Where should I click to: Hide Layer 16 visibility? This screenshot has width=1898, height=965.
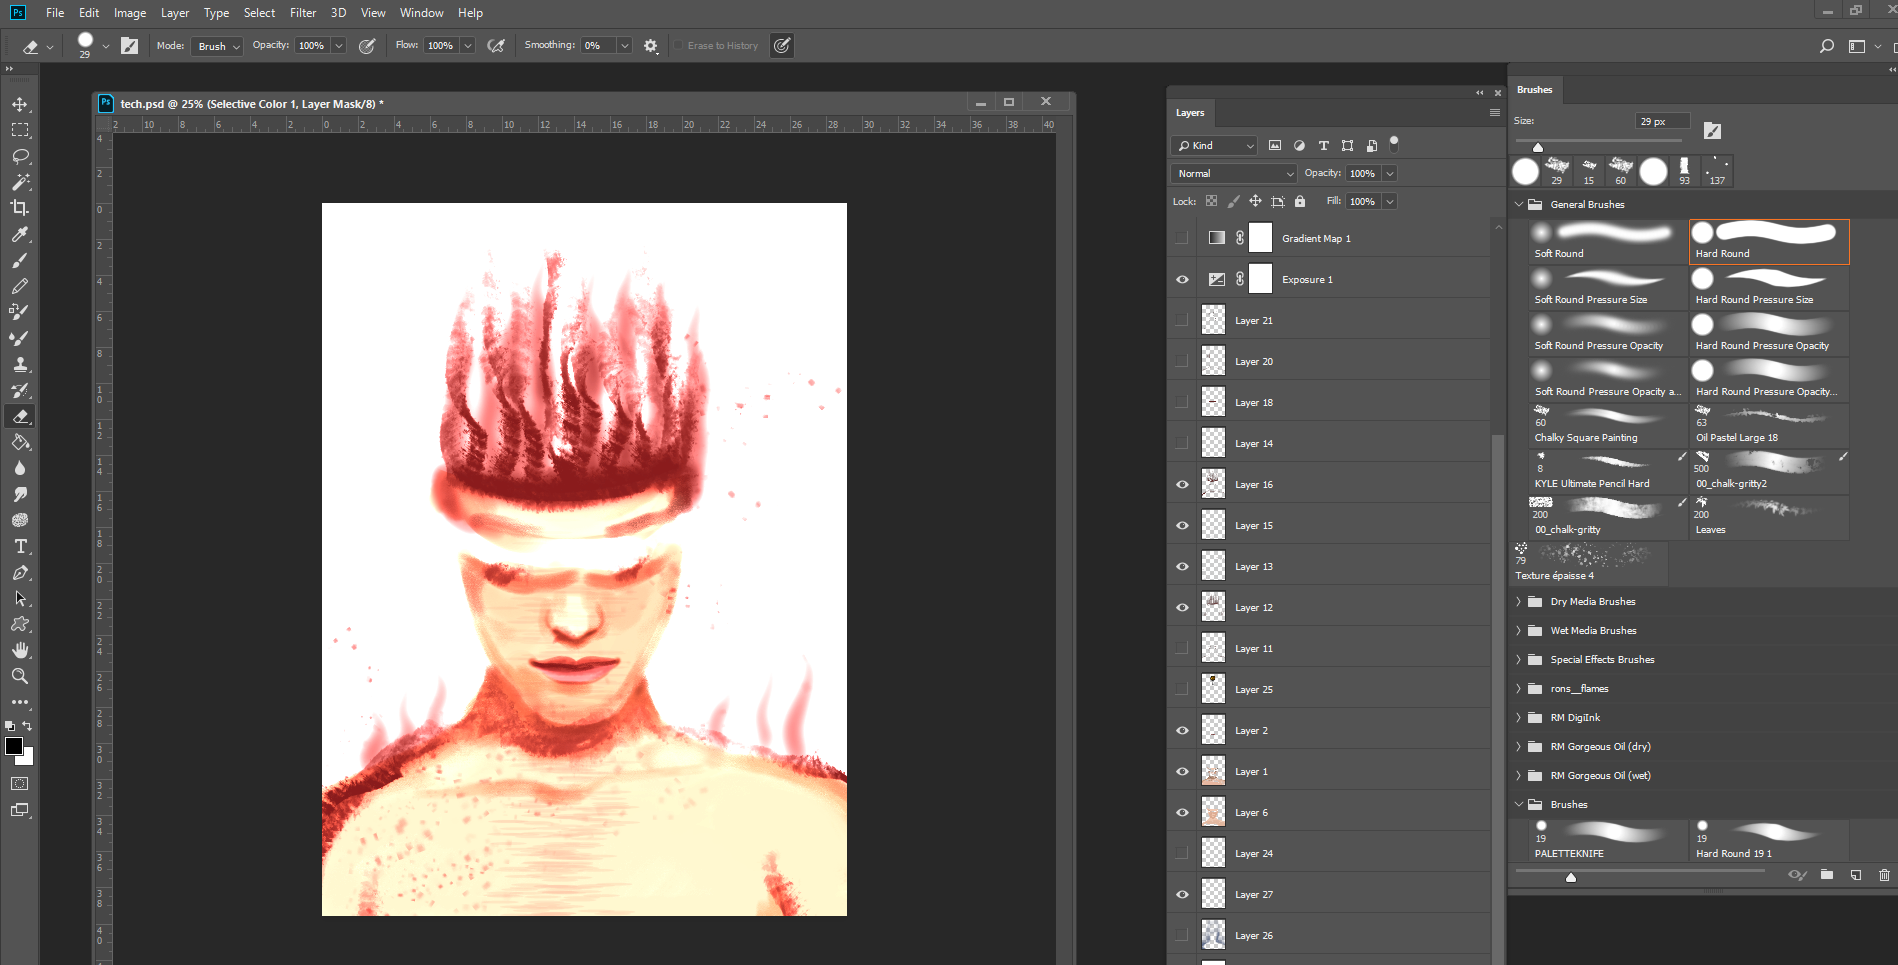click(1182, 484)
